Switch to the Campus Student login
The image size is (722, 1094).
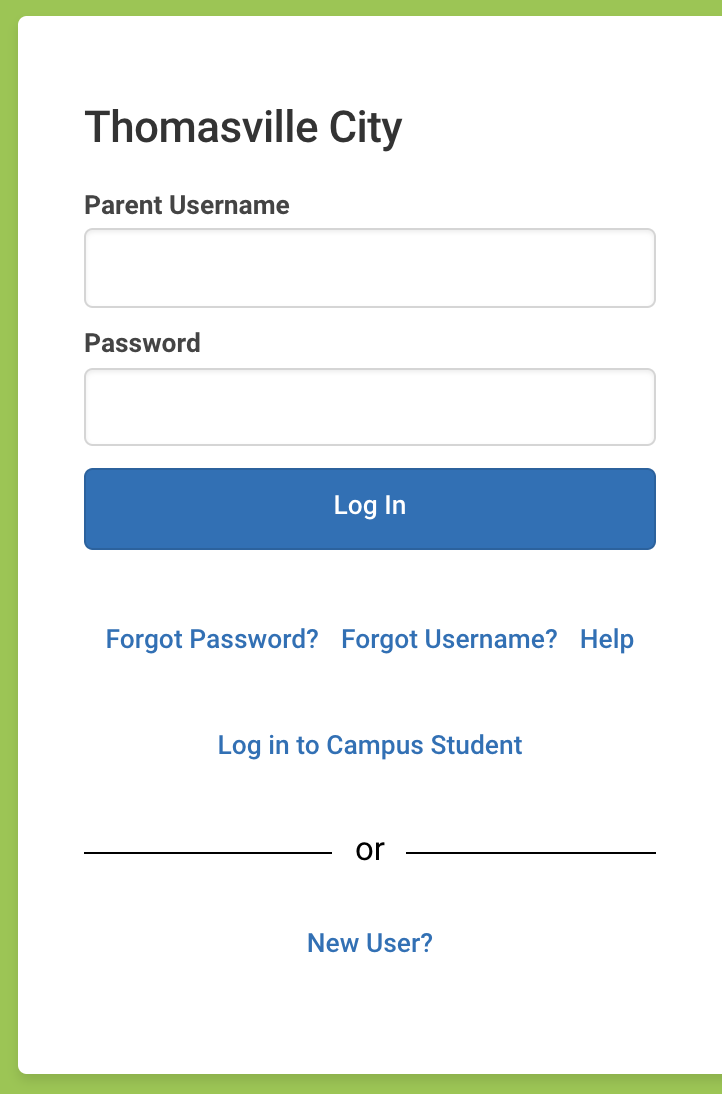coord(370,745)
